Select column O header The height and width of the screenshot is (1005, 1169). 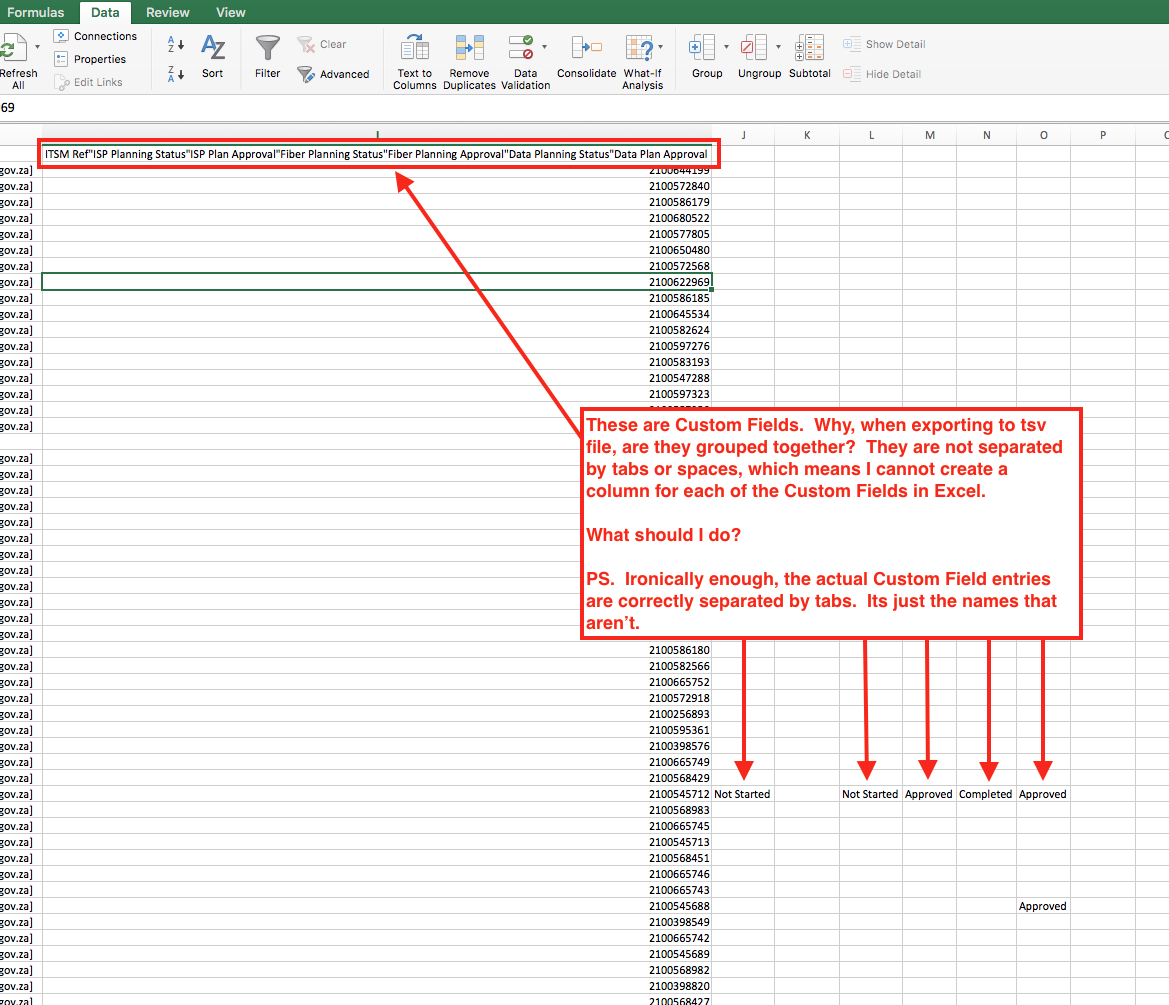pyautogui.click(x=1044, y=135)
